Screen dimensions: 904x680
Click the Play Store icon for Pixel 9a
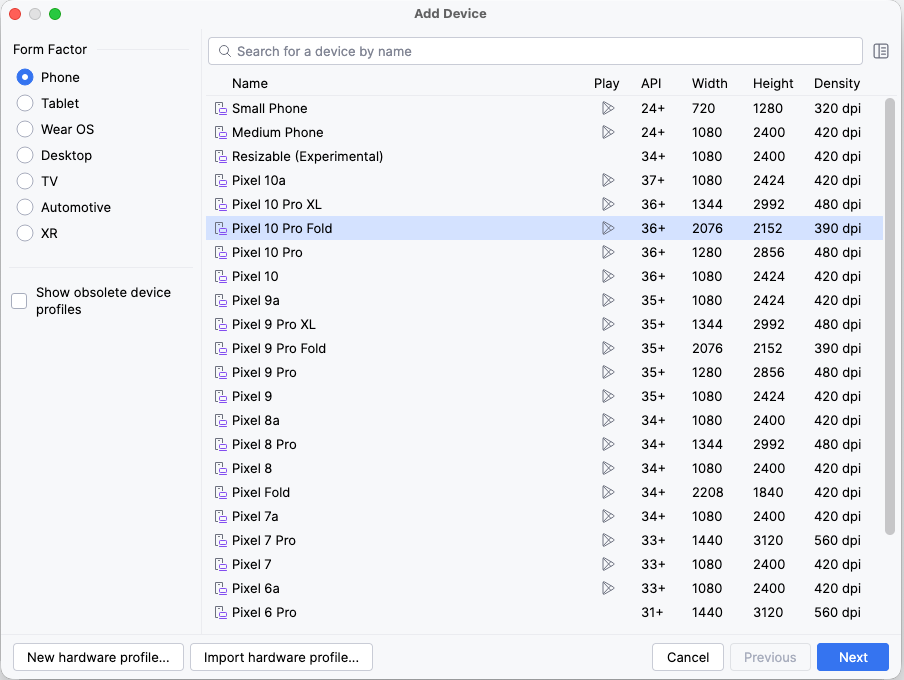608,300
